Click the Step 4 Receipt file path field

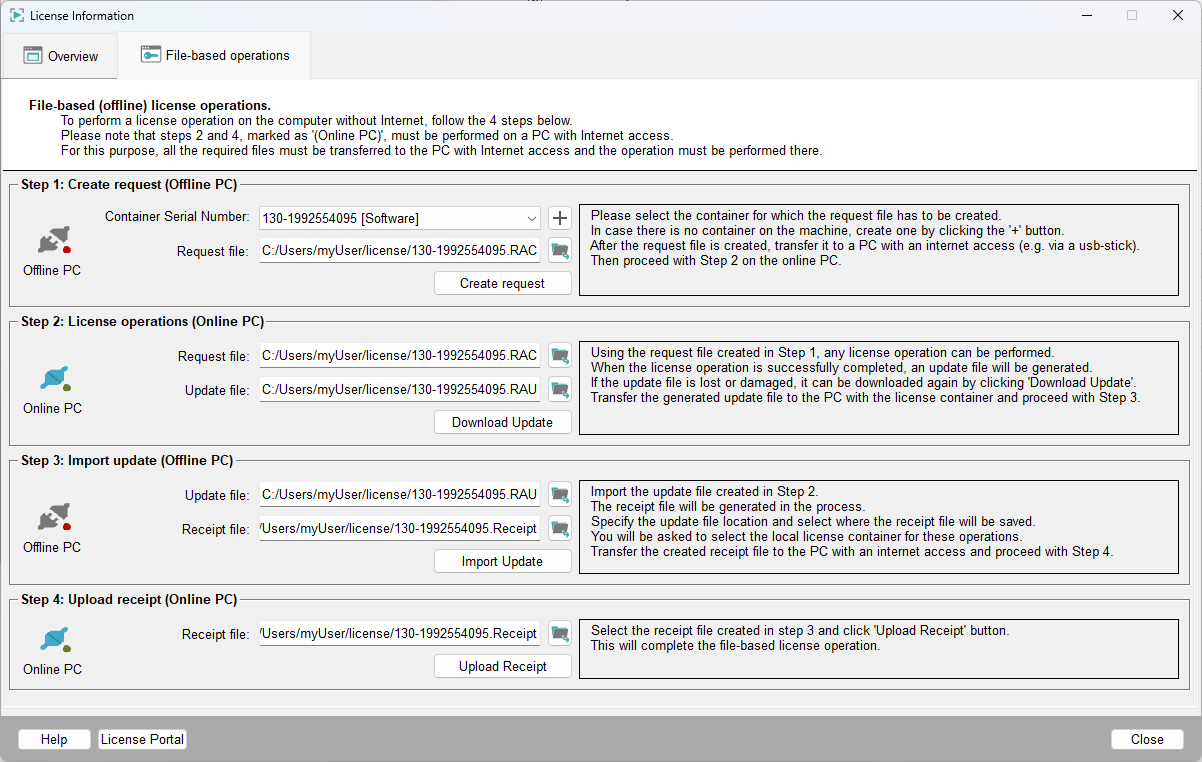tap(400, 633)
